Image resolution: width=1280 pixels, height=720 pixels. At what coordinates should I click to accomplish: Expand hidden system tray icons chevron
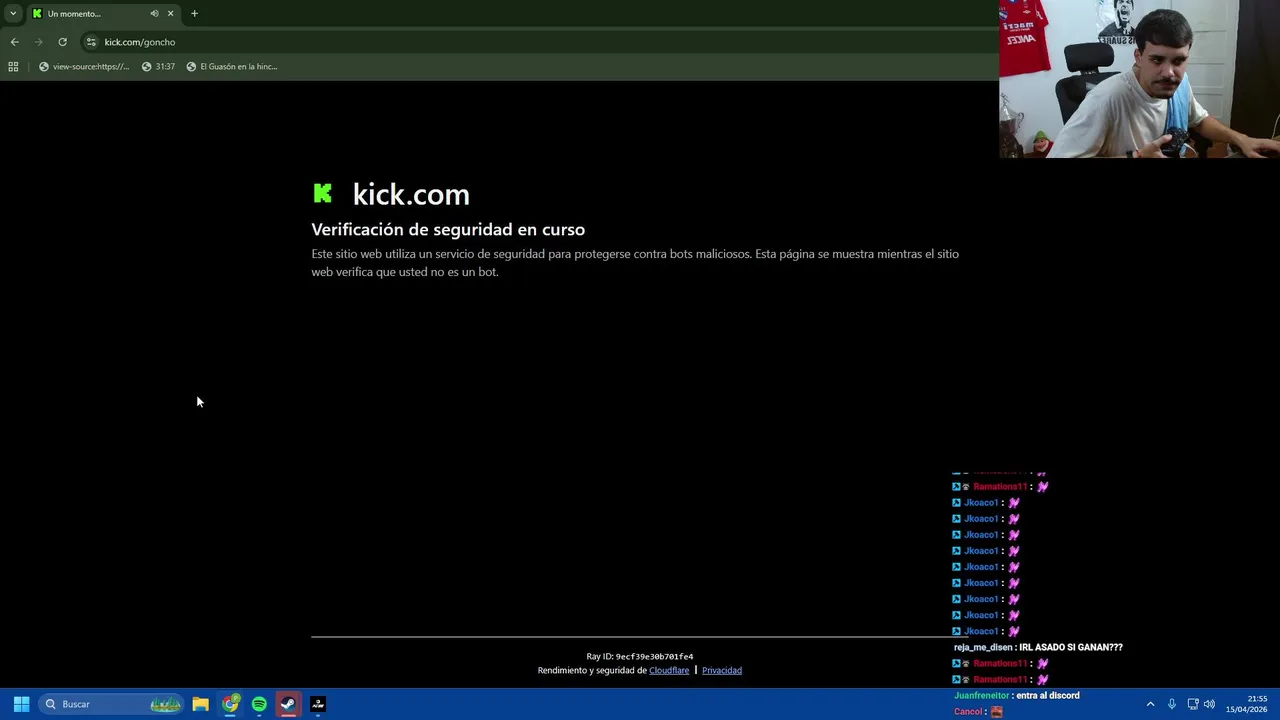(x=1150, y=704)
